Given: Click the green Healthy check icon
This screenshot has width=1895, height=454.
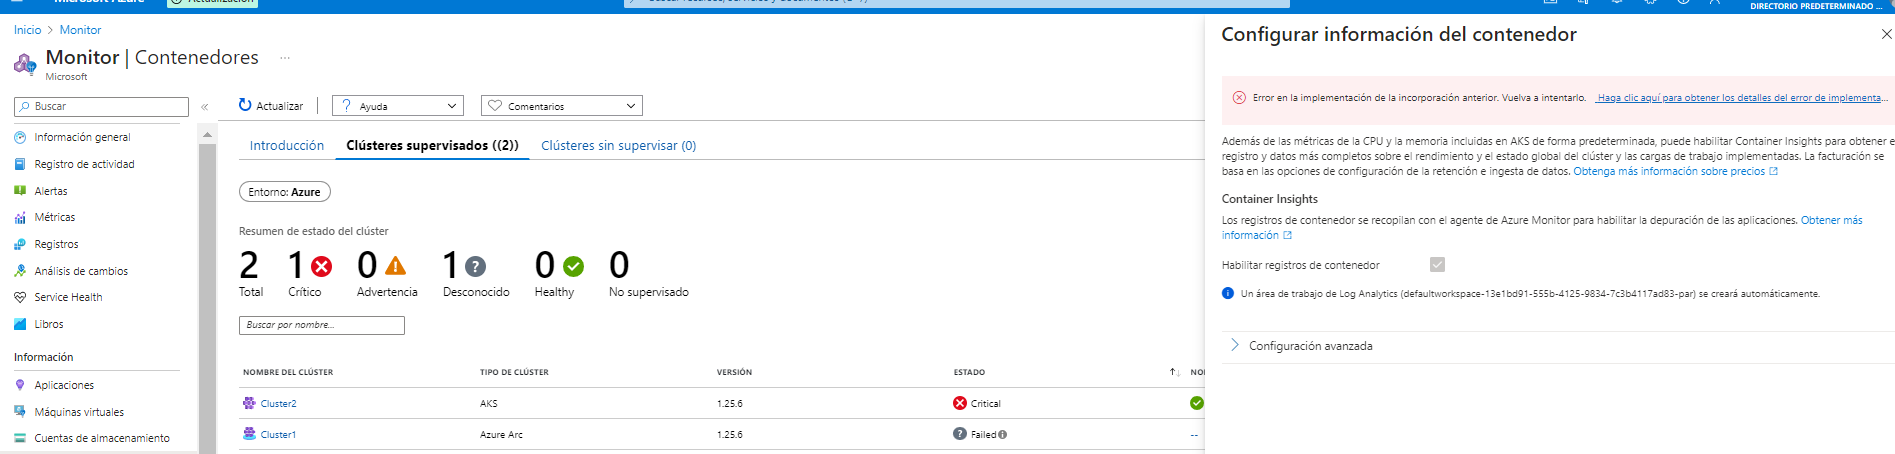Looking at the screenshot, I should point(573,266).
